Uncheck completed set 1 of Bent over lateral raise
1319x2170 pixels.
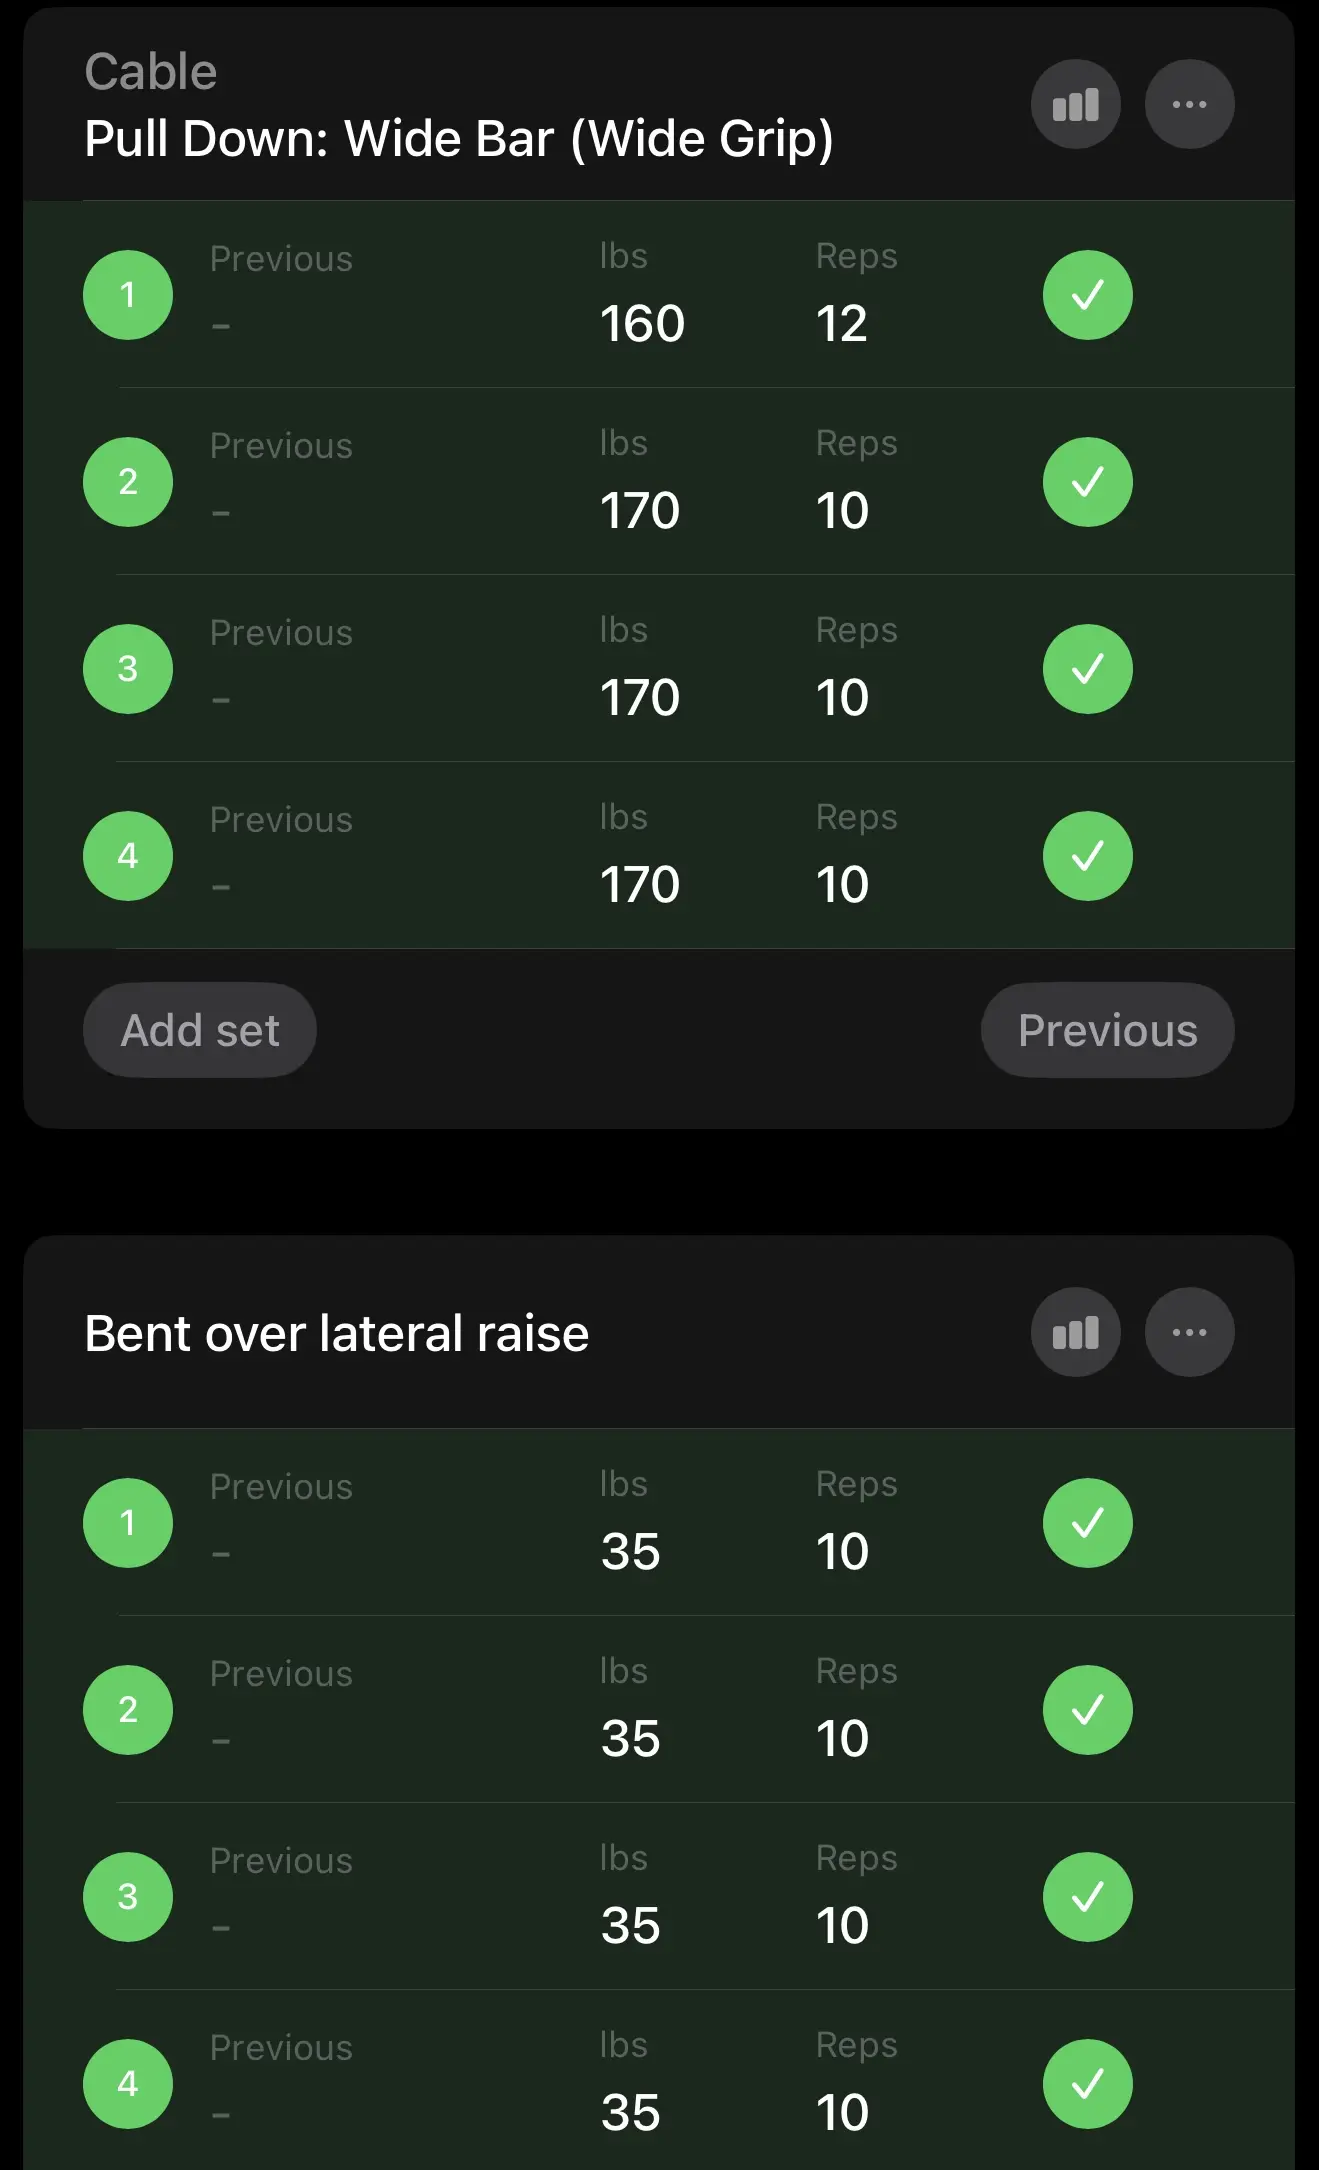click(1087, 1523)
